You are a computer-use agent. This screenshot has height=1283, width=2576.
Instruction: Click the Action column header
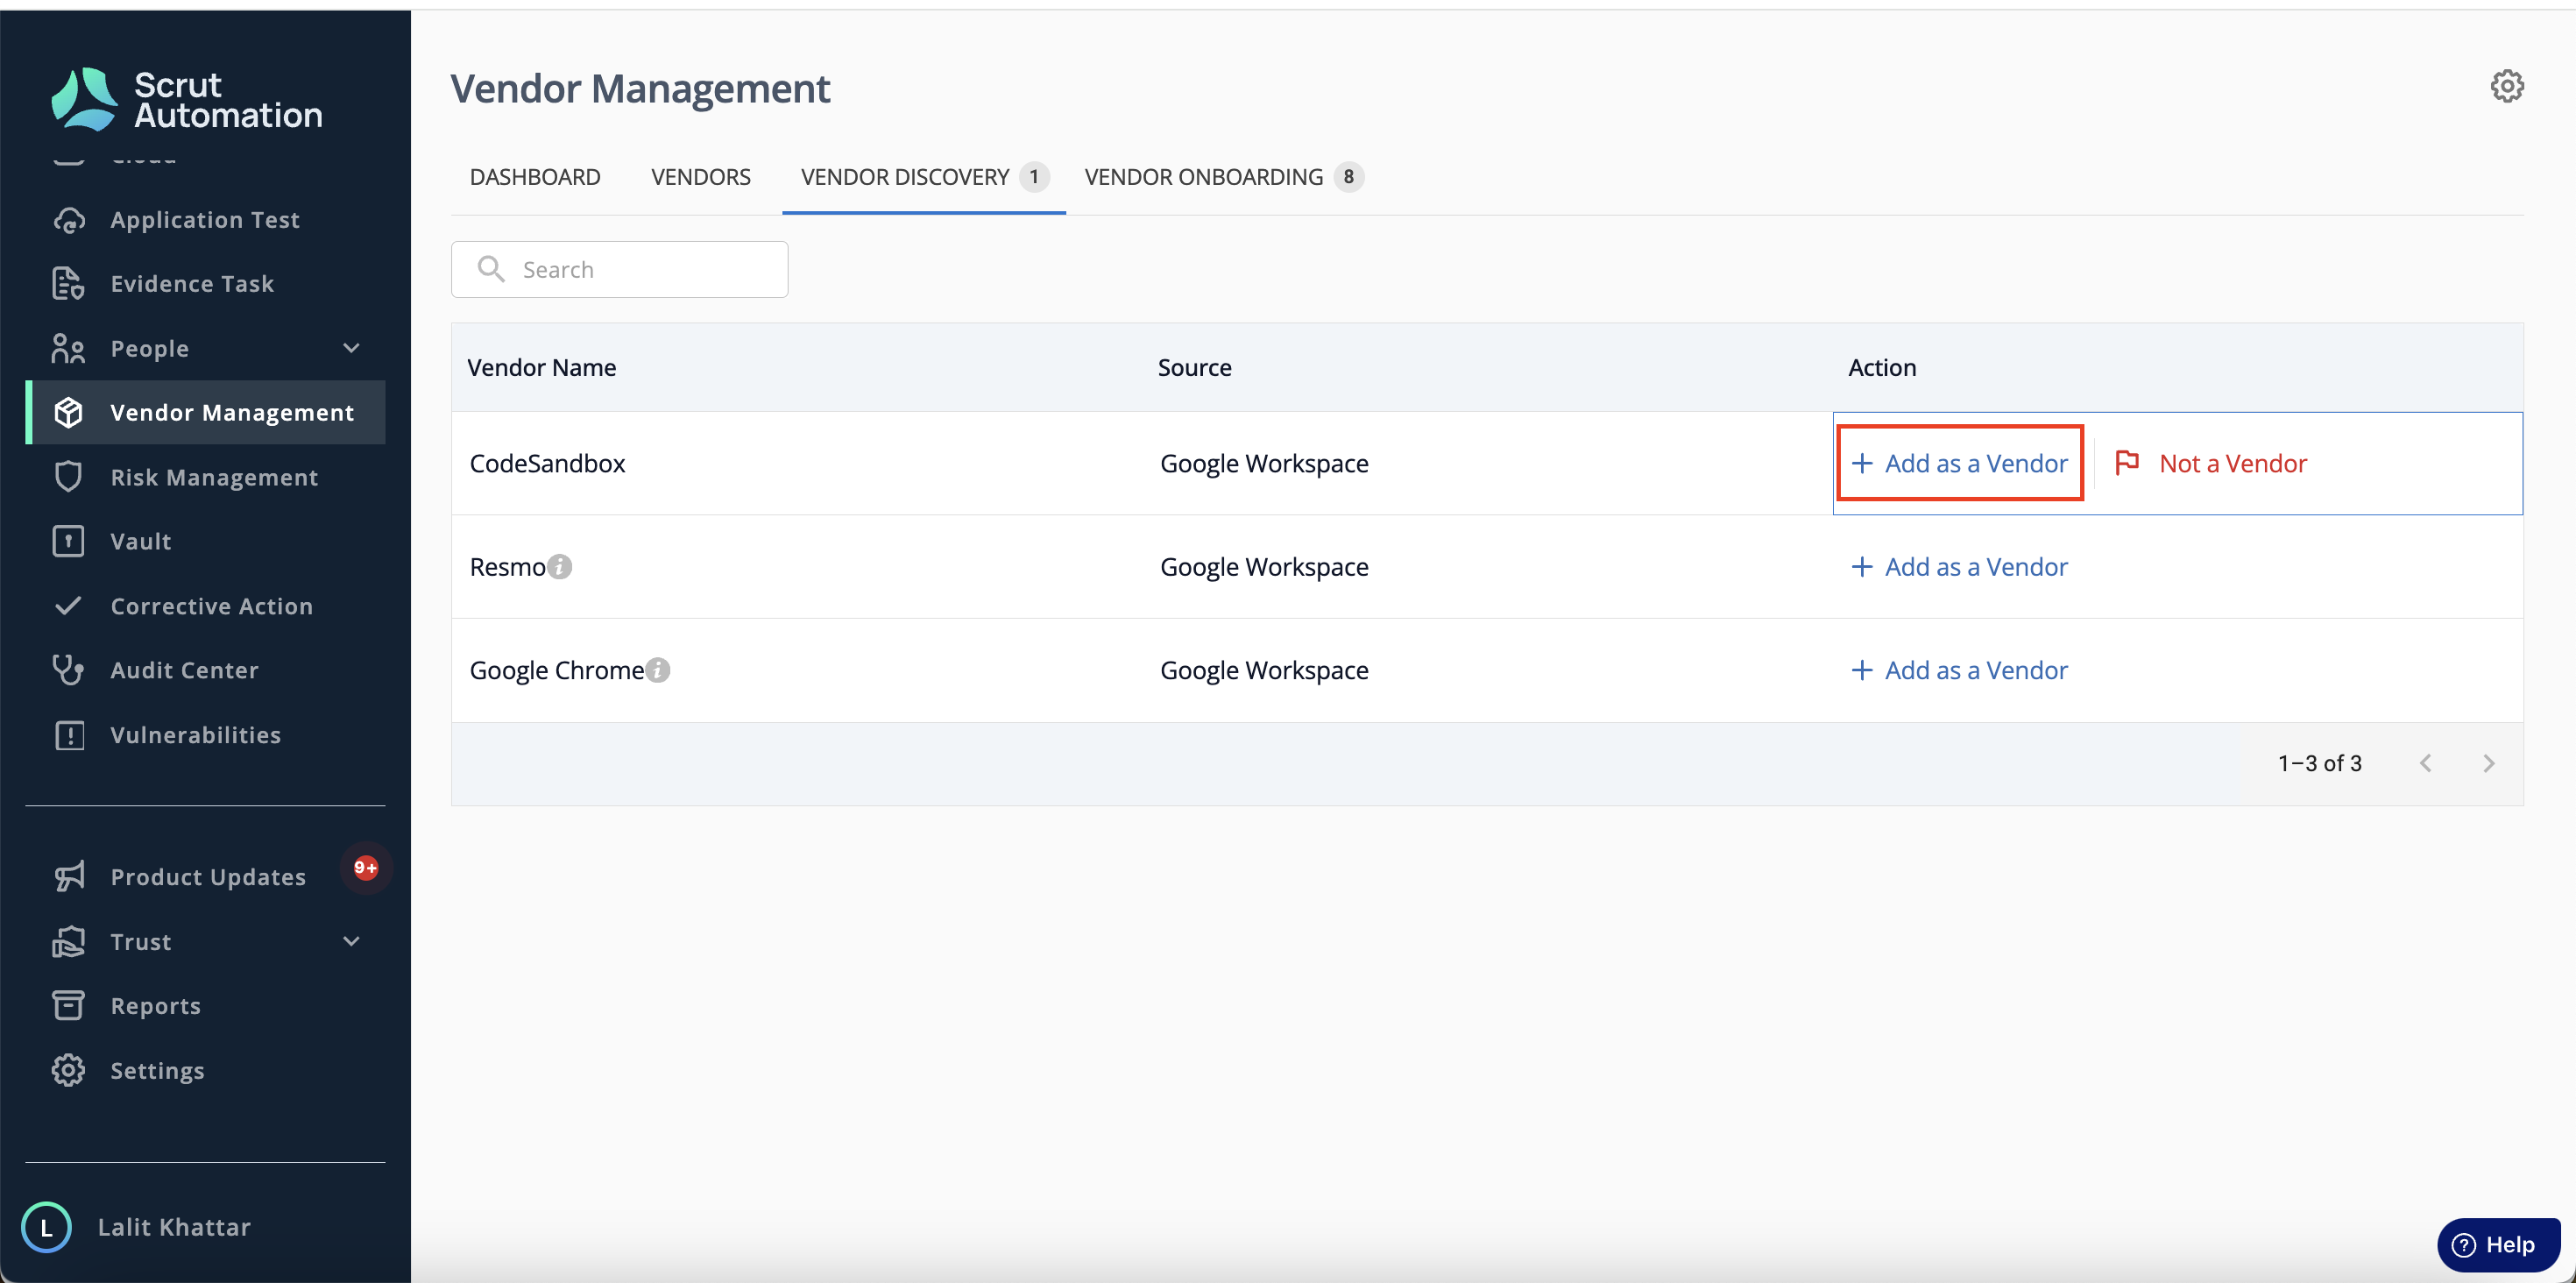click(1882, 367)
